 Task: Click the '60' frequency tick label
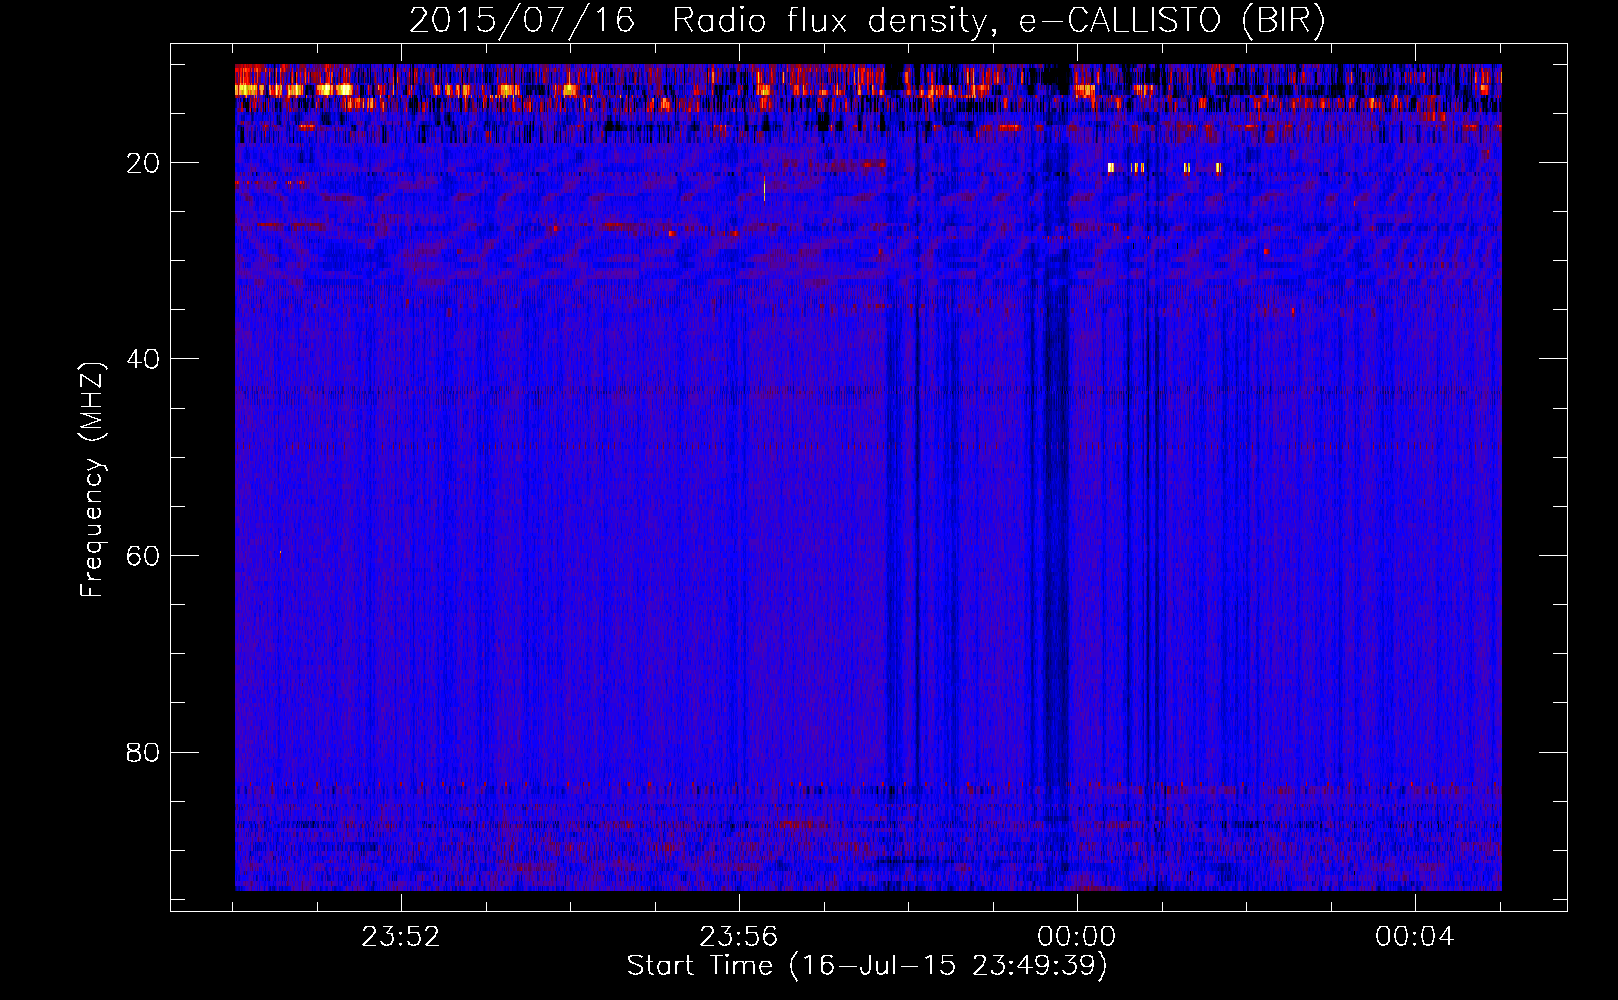tap(143, 556)
